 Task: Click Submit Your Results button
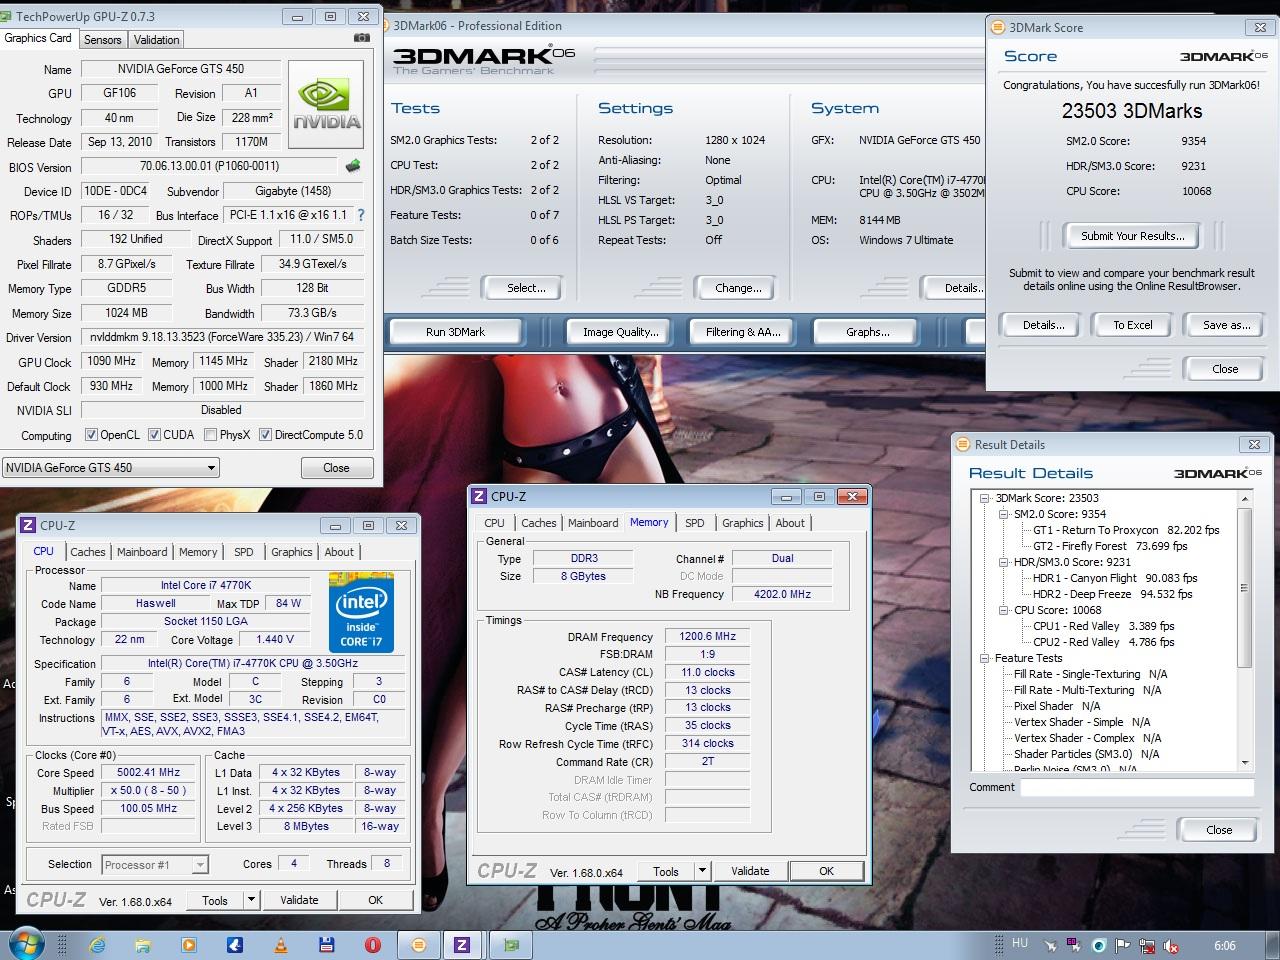click(x=1132, y=236)
